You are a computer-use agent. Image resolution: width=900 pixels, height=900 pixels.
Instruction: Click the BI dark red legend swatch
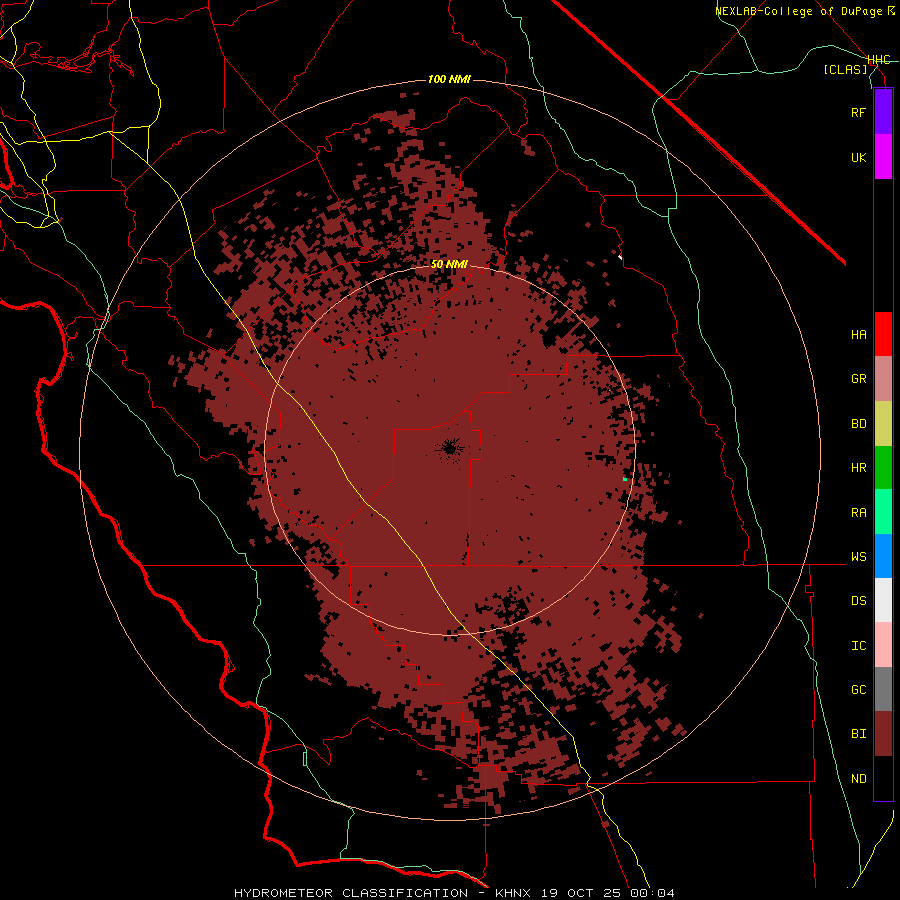883,734
